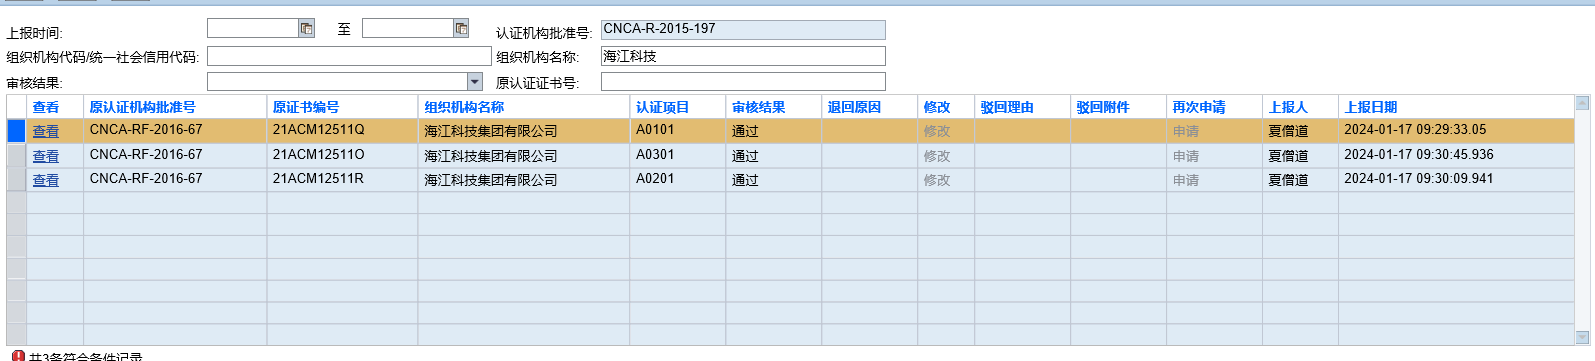Click table scrollbar down arrow
This screenshot has width=1595, height=361.
[x=1582, y=337]
